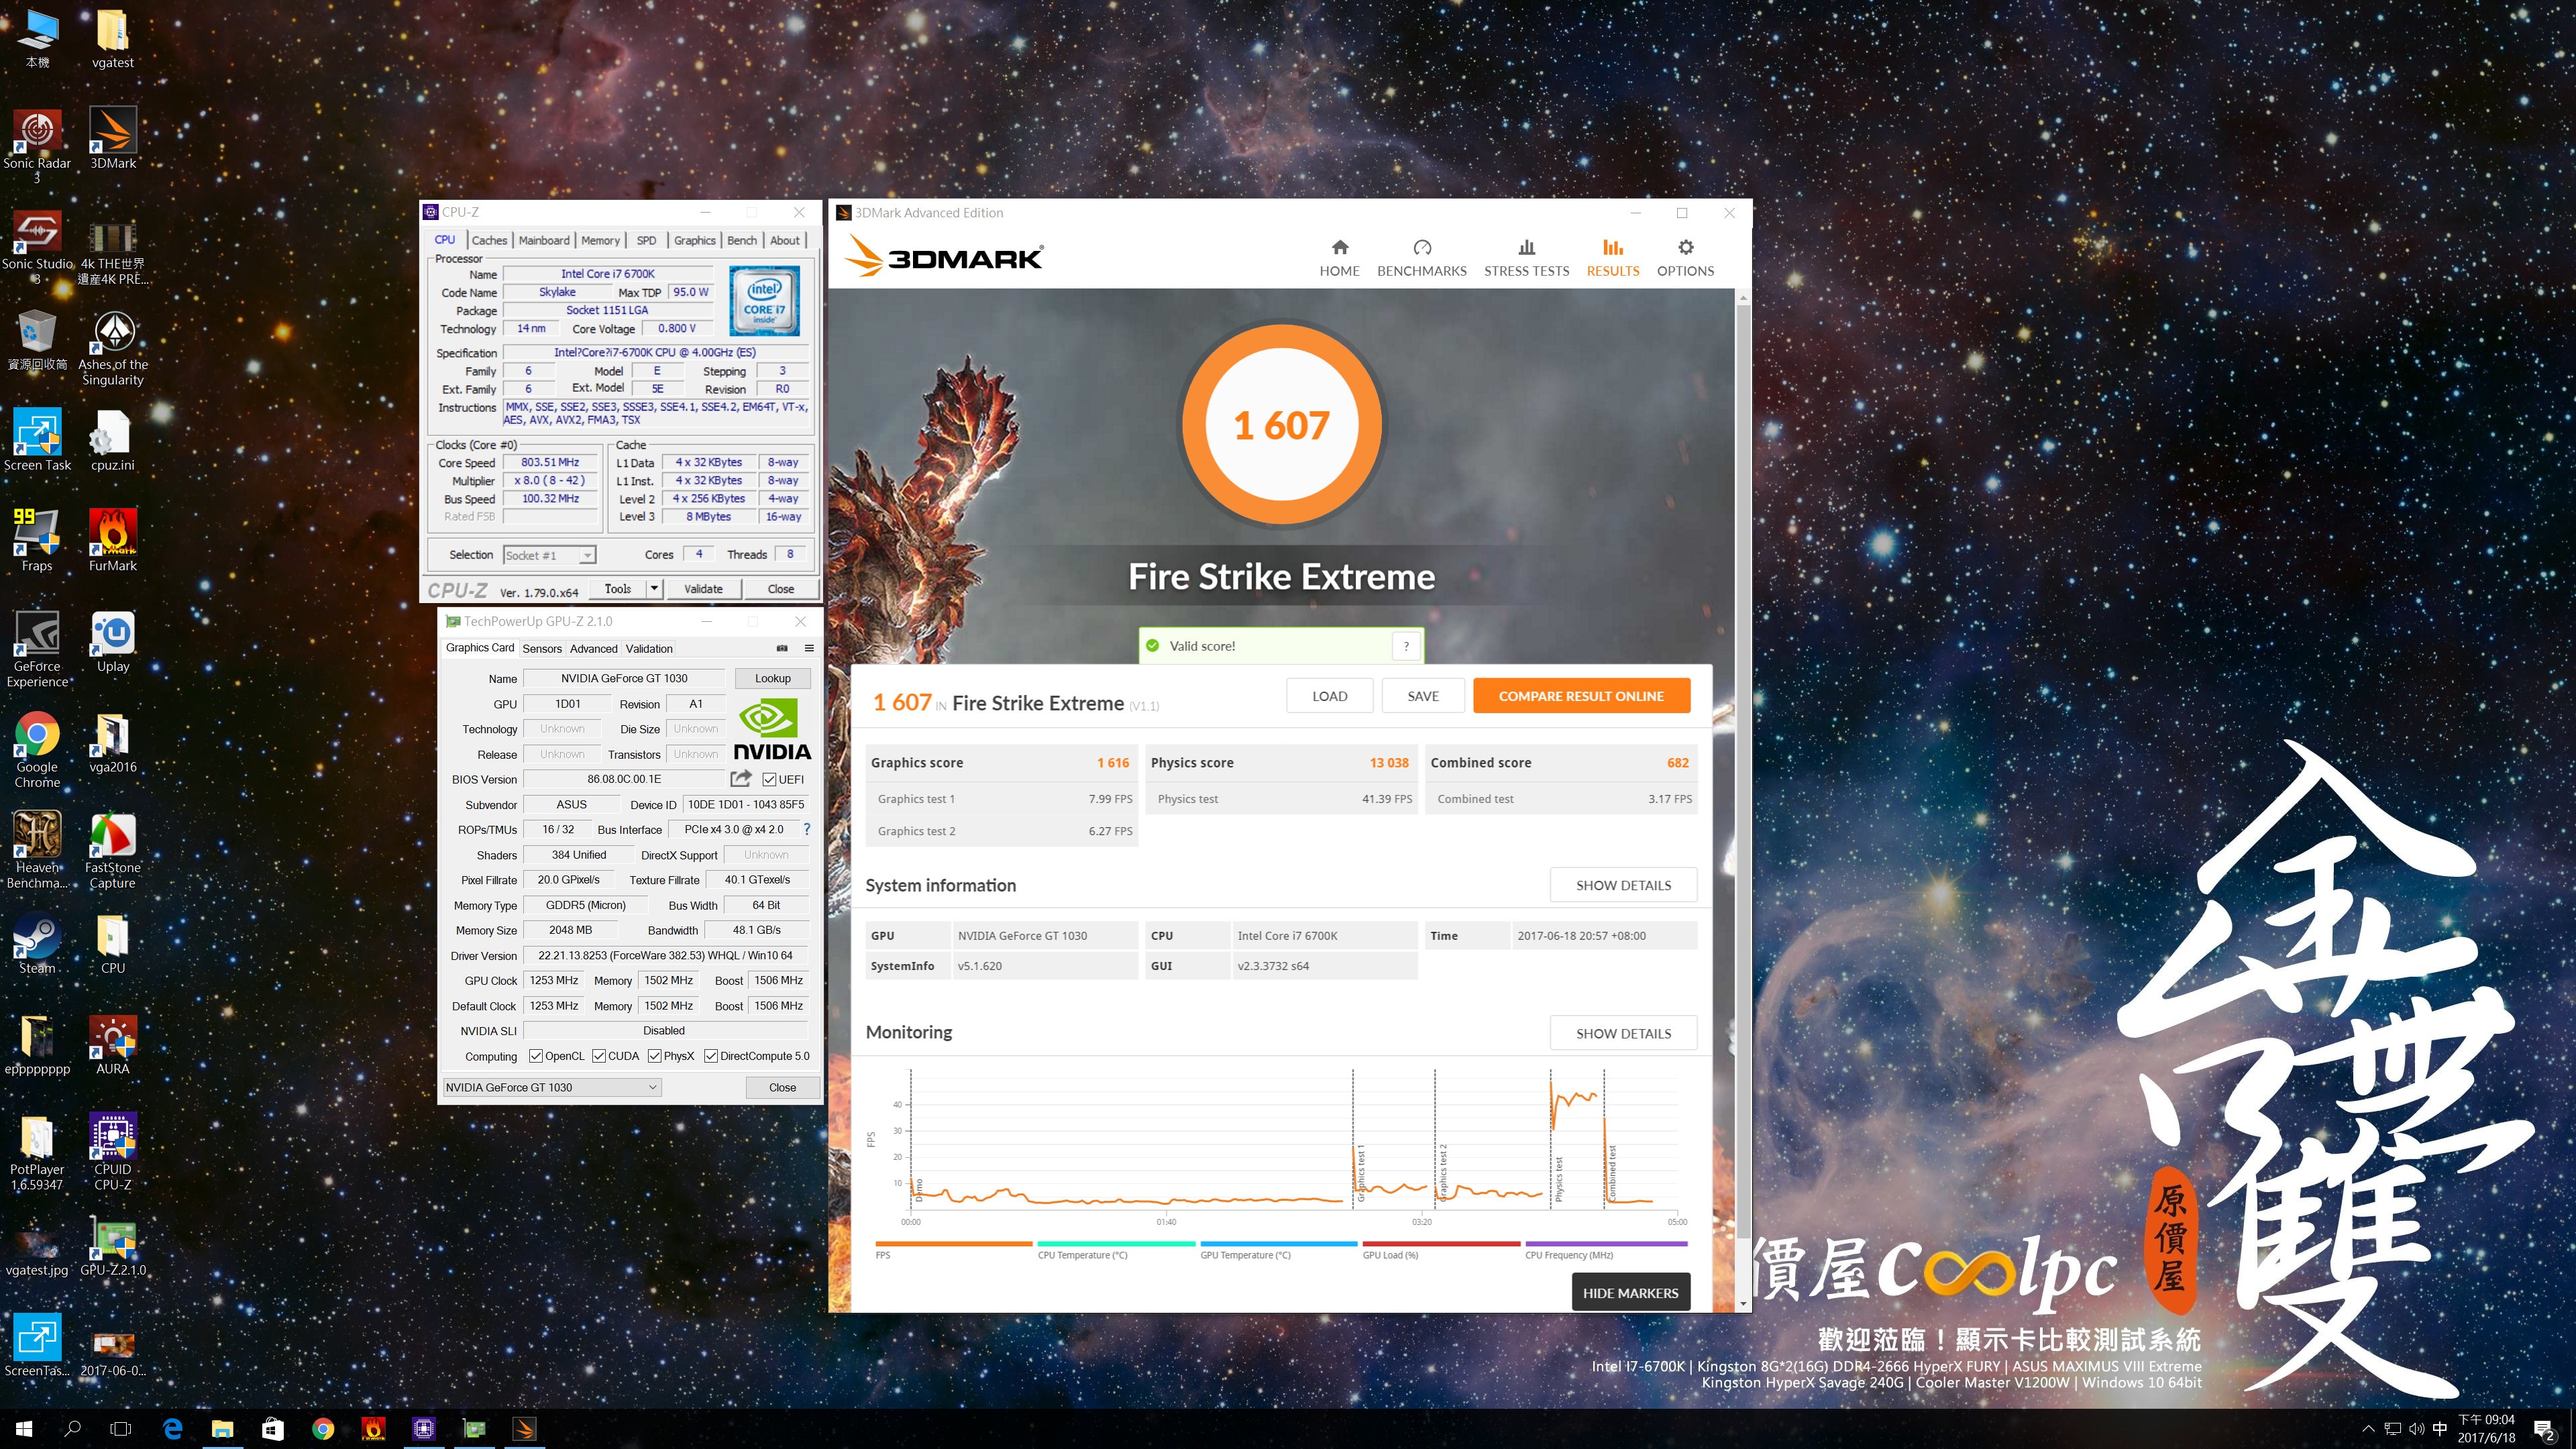Screen dimensions: 2576x1449
Task: Open GPU-Z hamburger menu icon
Action: click(809, 648)
